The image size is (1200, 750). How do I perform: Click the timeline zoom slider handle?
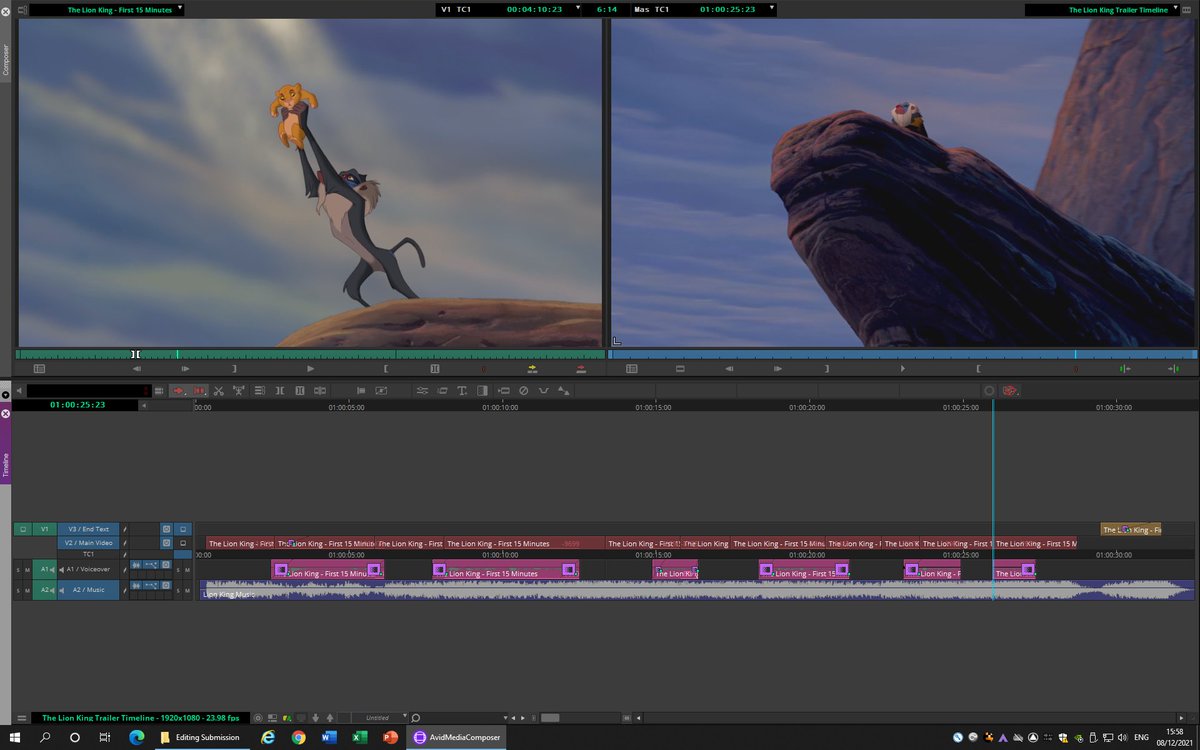(550, 718)
